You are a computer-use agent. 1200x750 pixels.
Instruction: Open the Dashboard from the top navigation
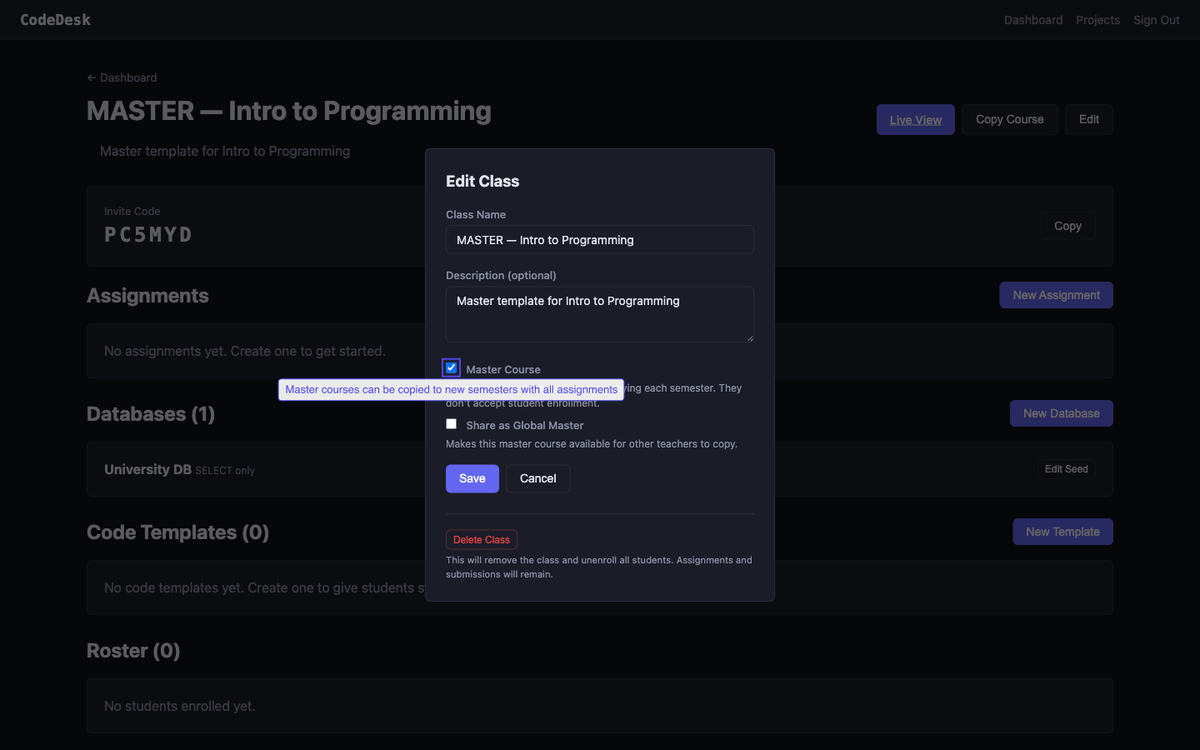[x=1033, y=19]
